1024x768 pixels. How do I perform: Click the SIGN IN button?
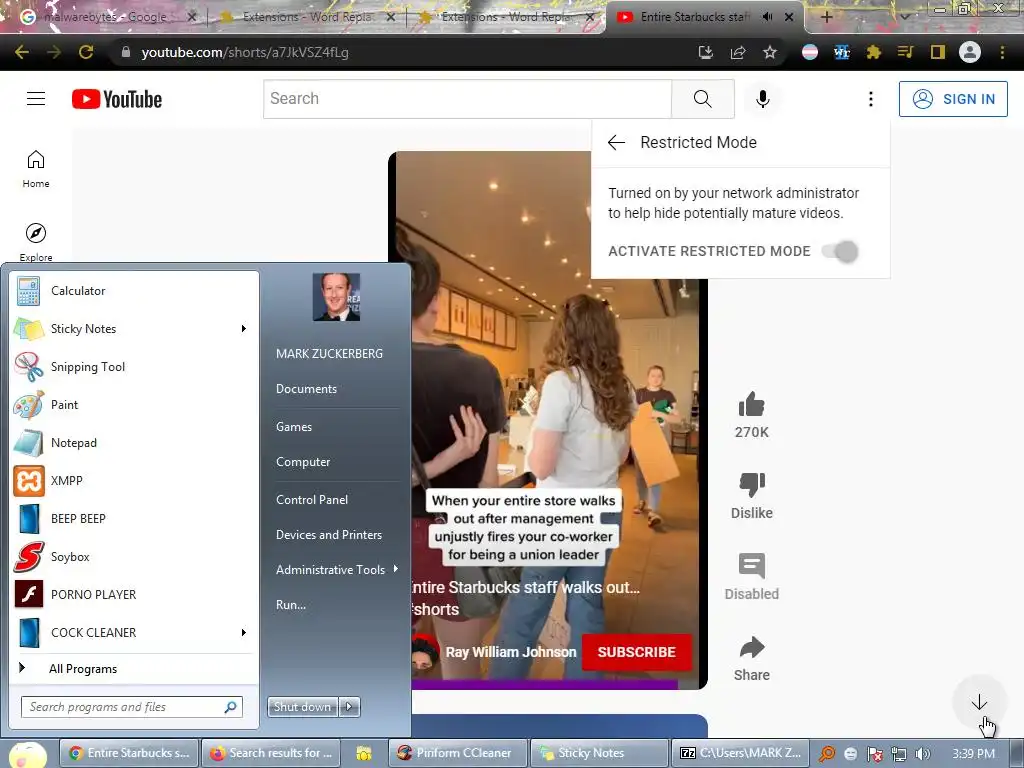coord(953,99)
